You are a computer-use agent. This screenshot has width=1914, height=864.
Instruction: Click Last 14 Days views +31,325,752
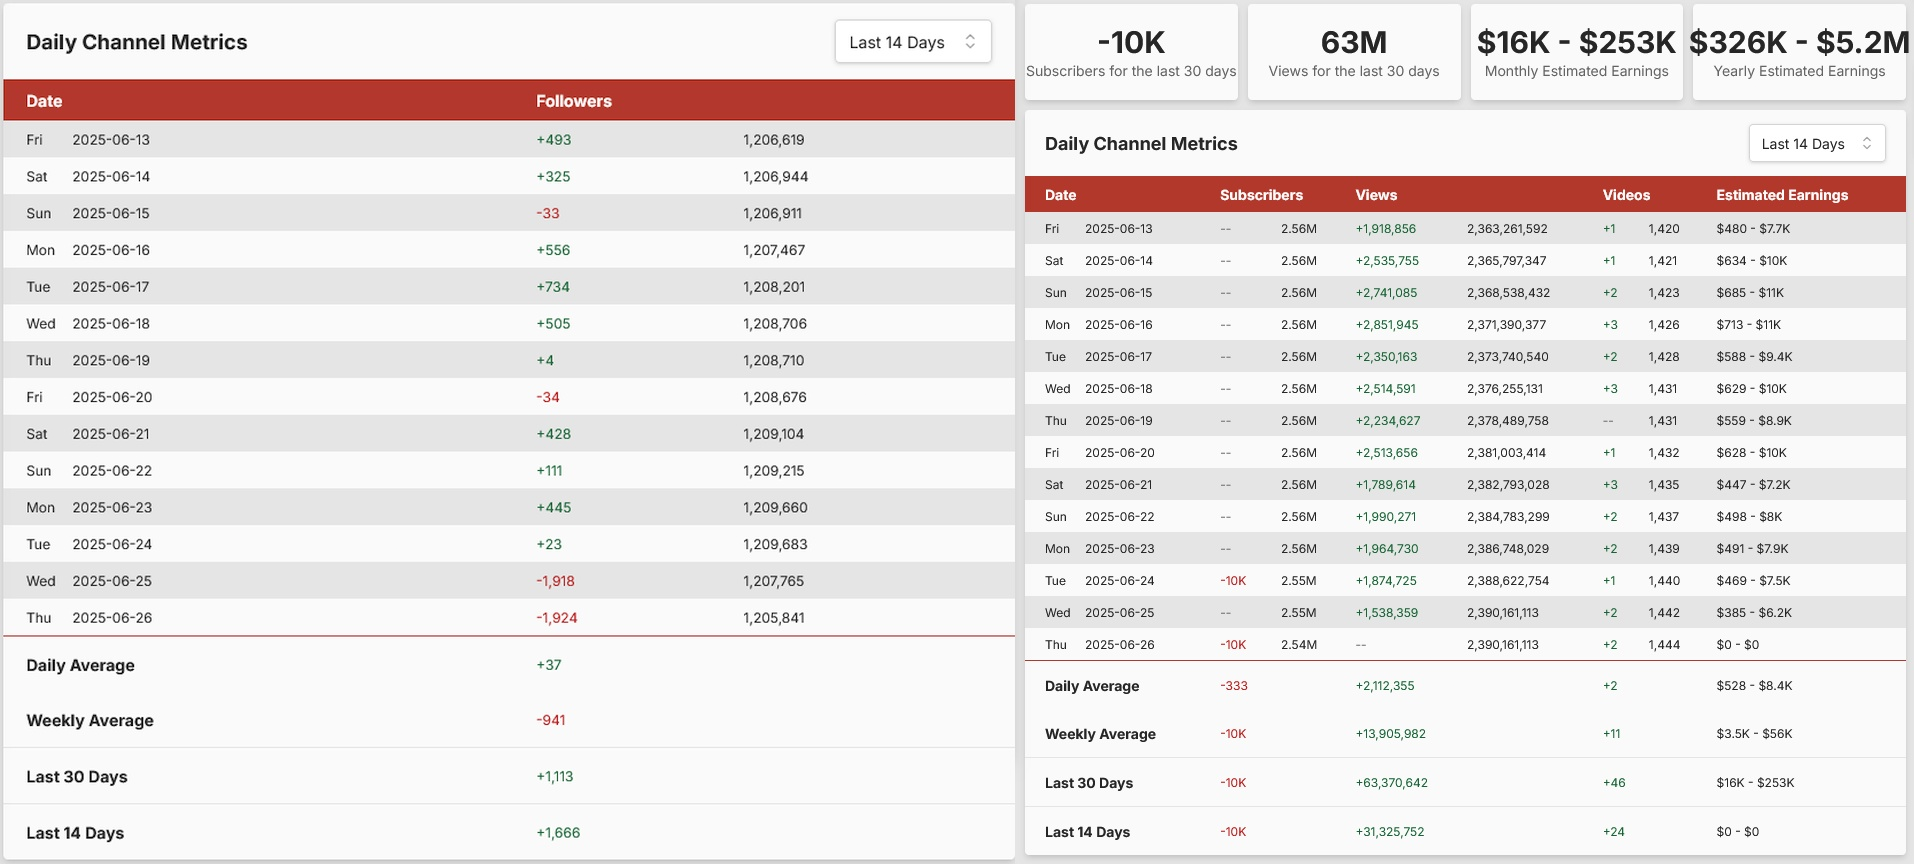point(1389,832)
